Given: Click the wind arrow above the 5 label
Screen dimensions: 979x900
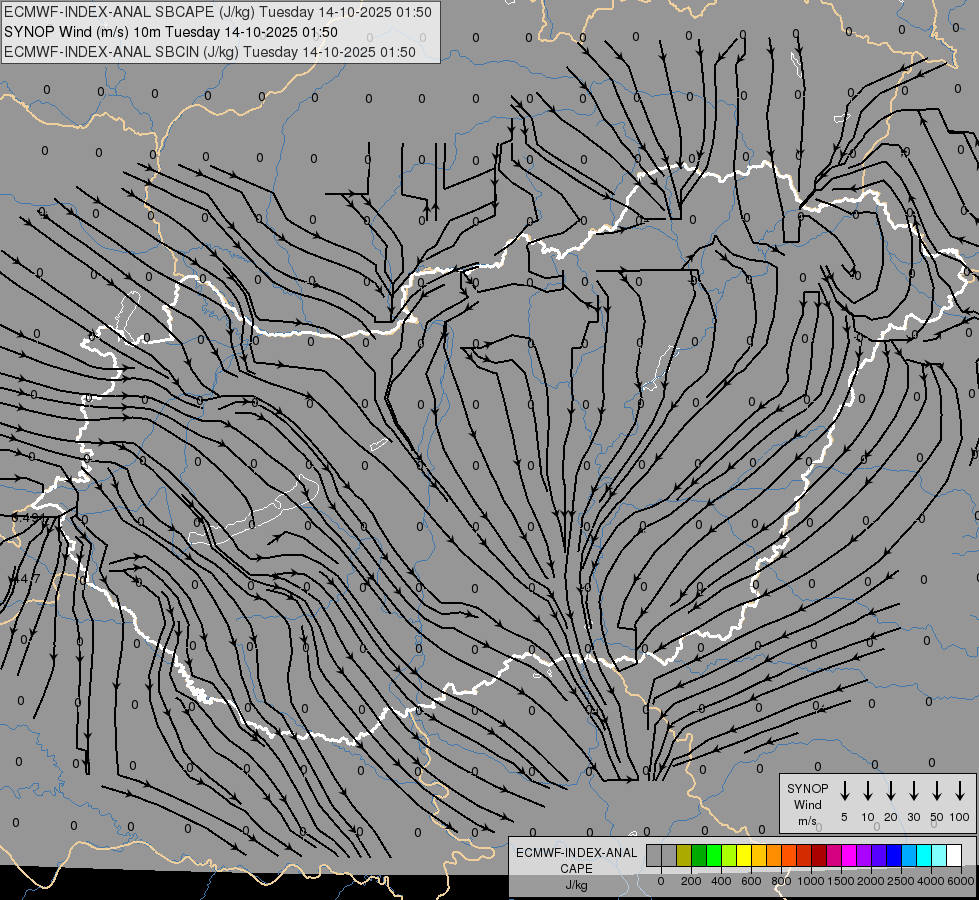Looking at the screenshot, I should tap(844, 791).
